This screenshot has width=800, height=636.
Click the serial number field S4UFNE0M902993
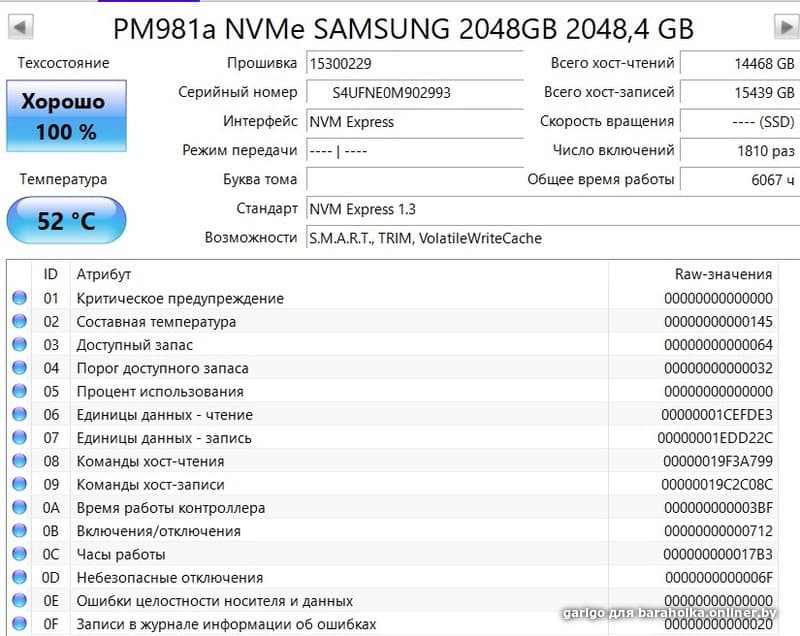(415, 93)
